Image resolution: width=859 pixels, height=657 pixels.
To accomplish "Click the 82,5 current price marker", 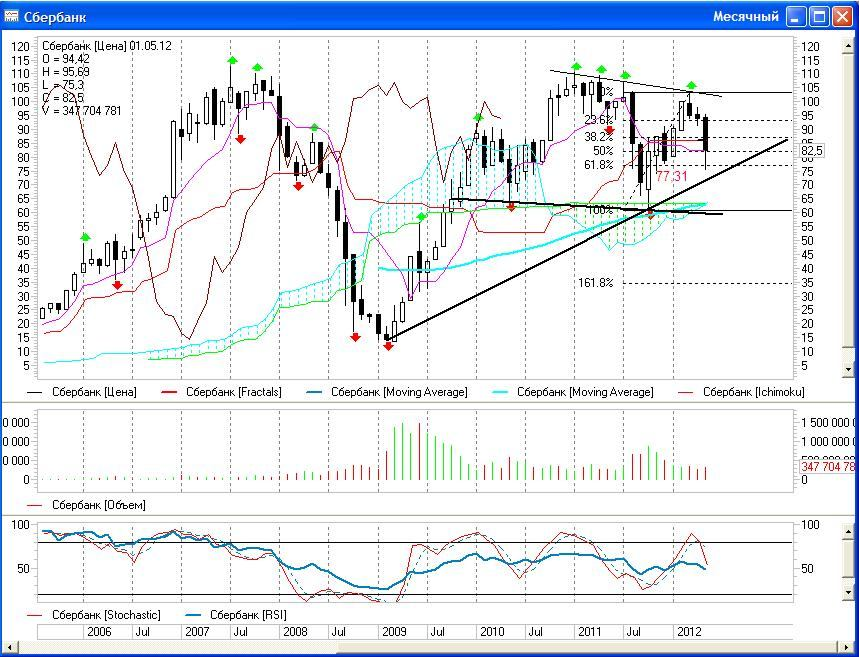I will 811,151.
